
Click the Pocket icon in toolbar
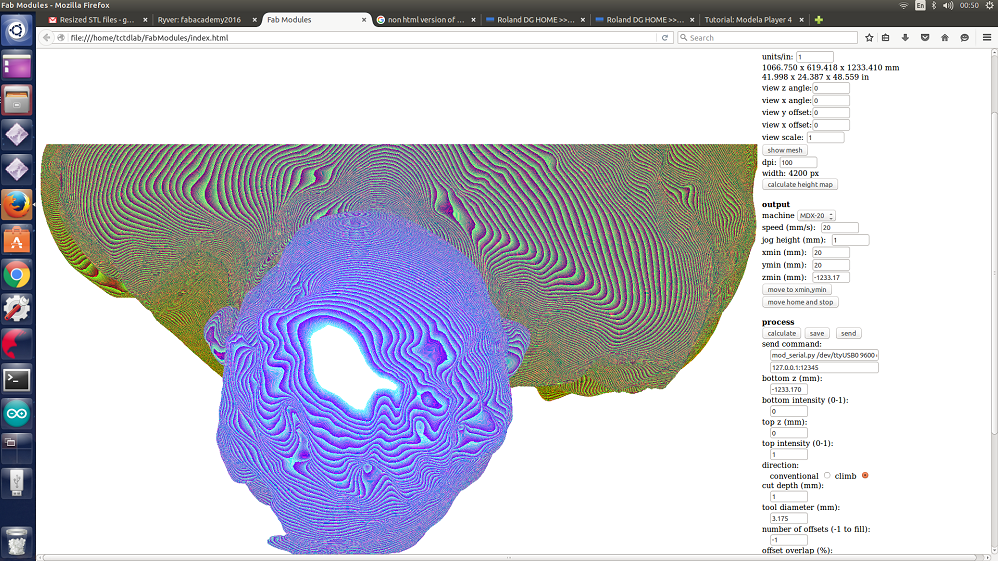click(x=925, y=38)
